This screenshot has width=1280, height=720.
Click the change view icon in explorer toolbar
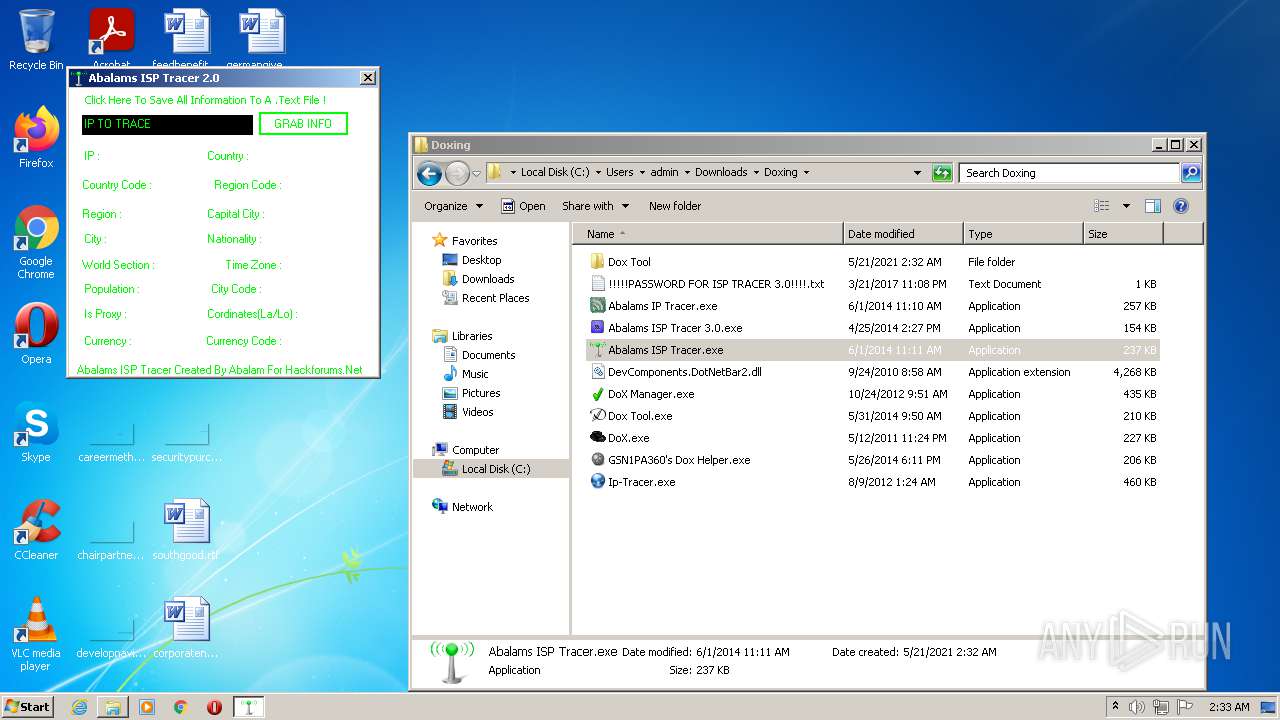[1102, 206]
